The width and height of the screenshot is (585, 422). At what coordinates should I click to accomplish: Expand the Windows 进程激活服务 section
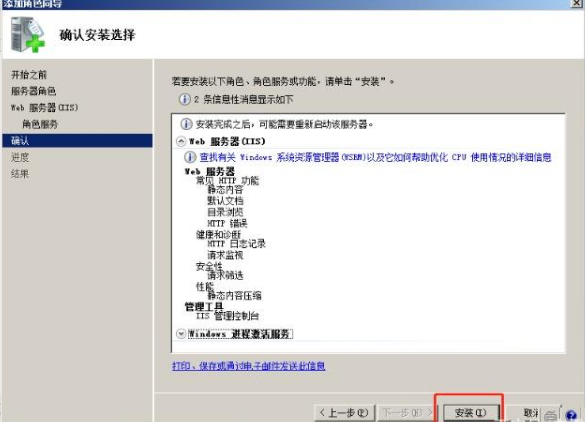pyautogui.click(x=181, y=334)
